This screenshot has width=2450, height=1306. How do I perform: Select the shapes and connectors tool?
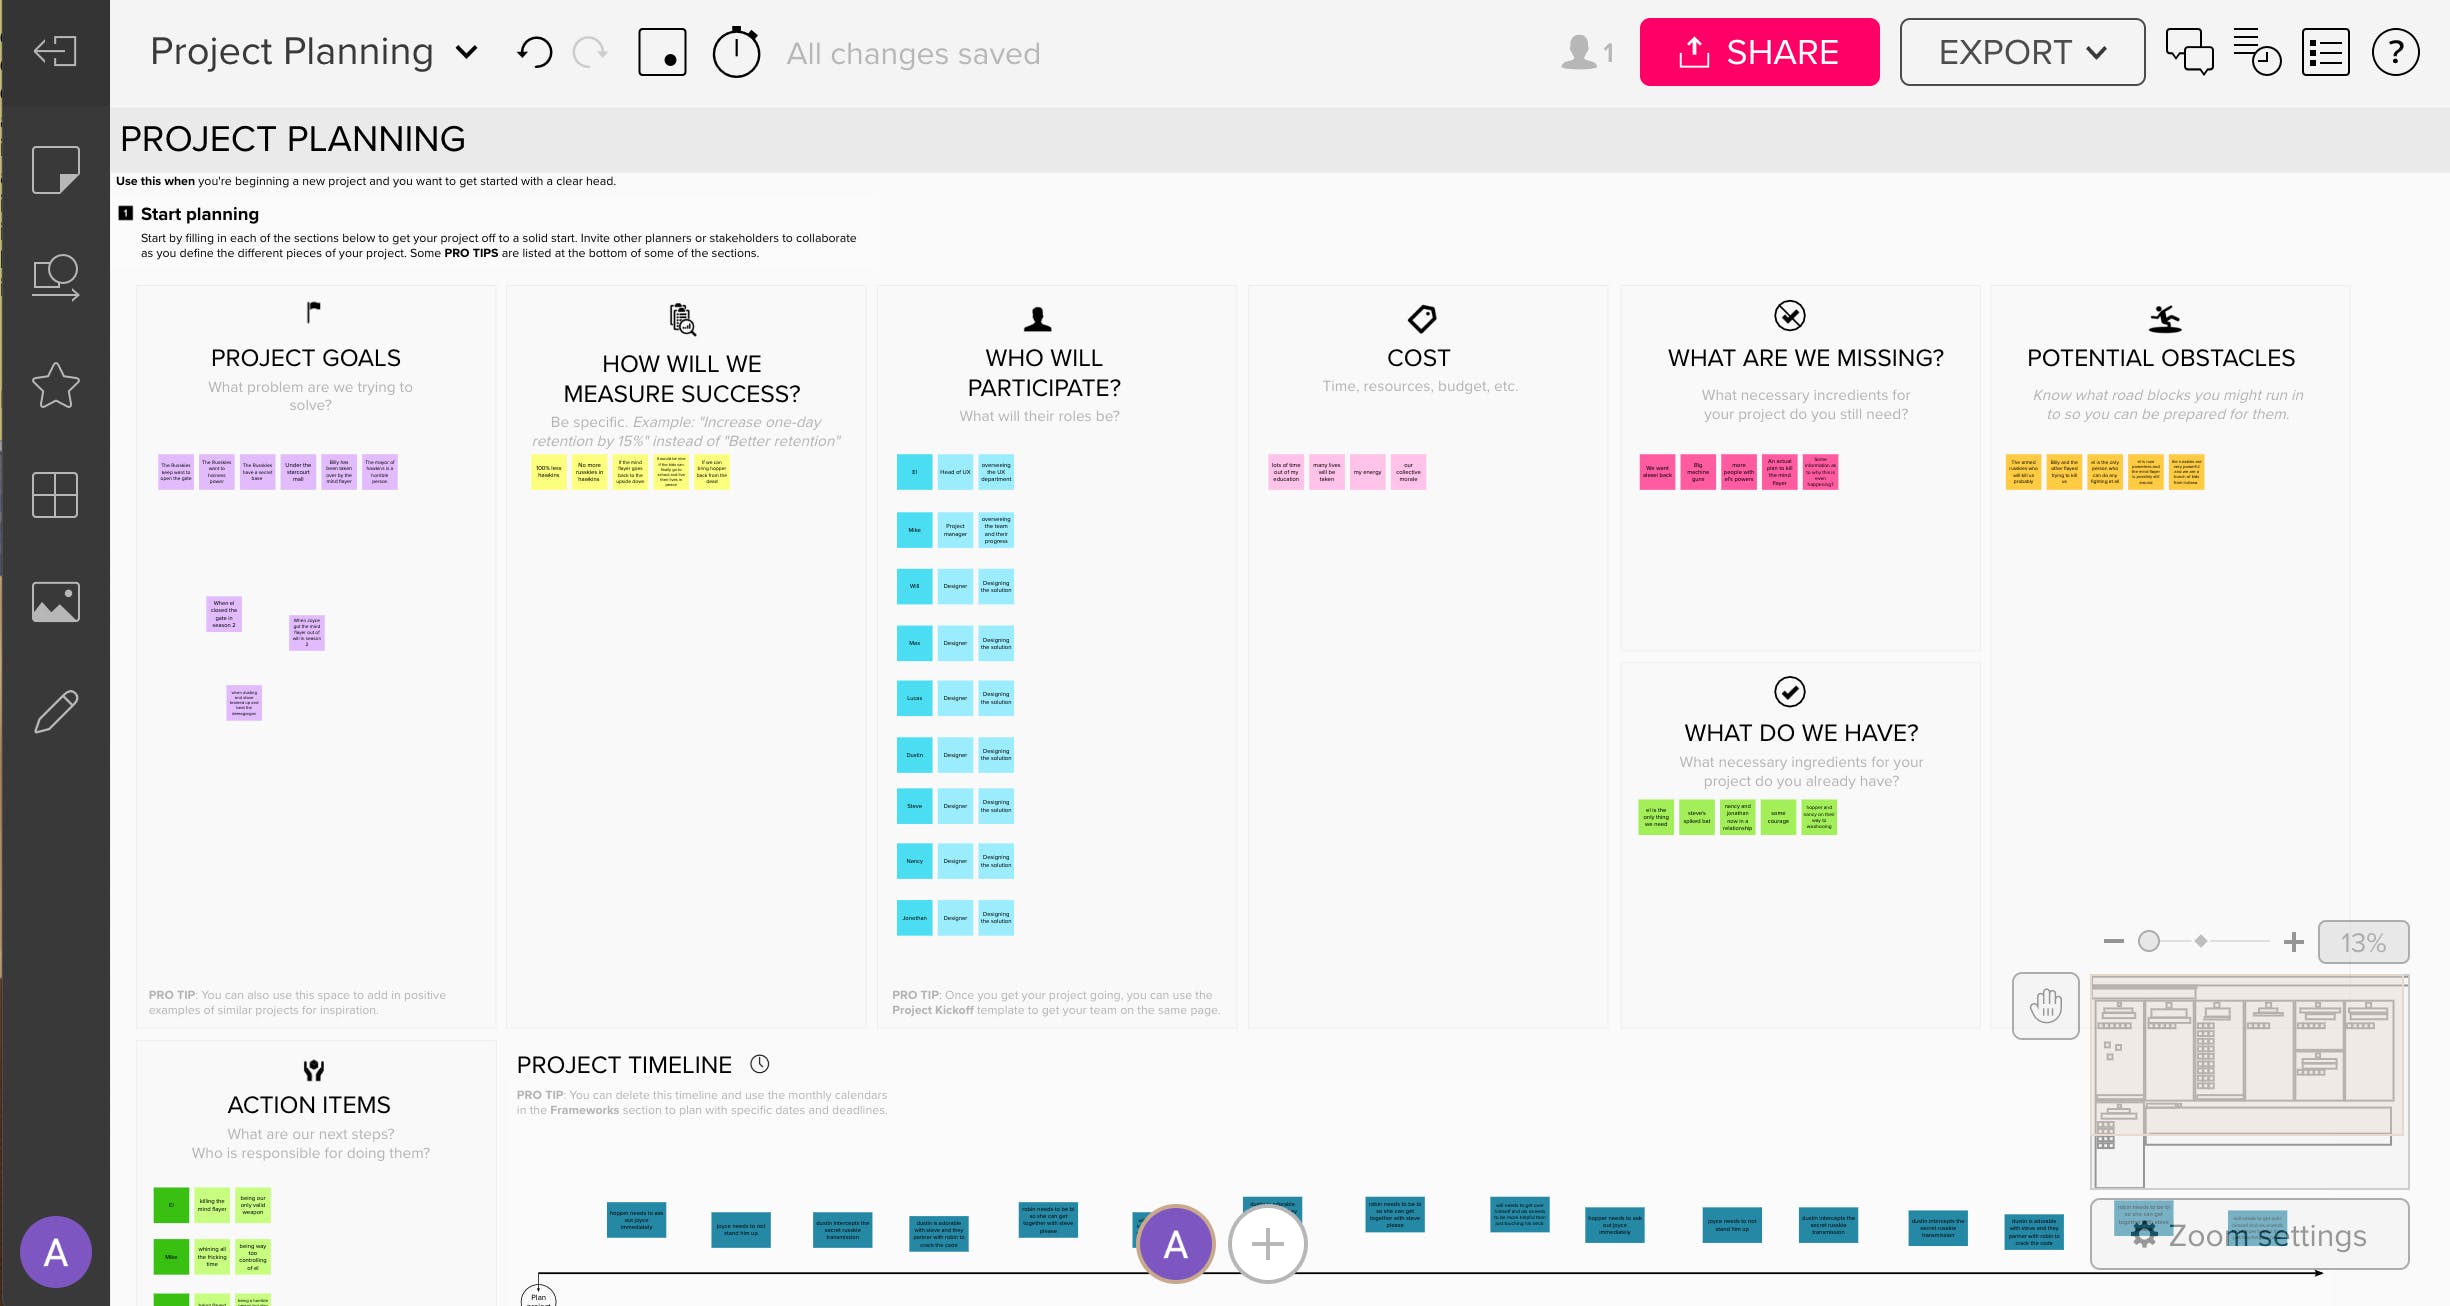tap(55, 277)
